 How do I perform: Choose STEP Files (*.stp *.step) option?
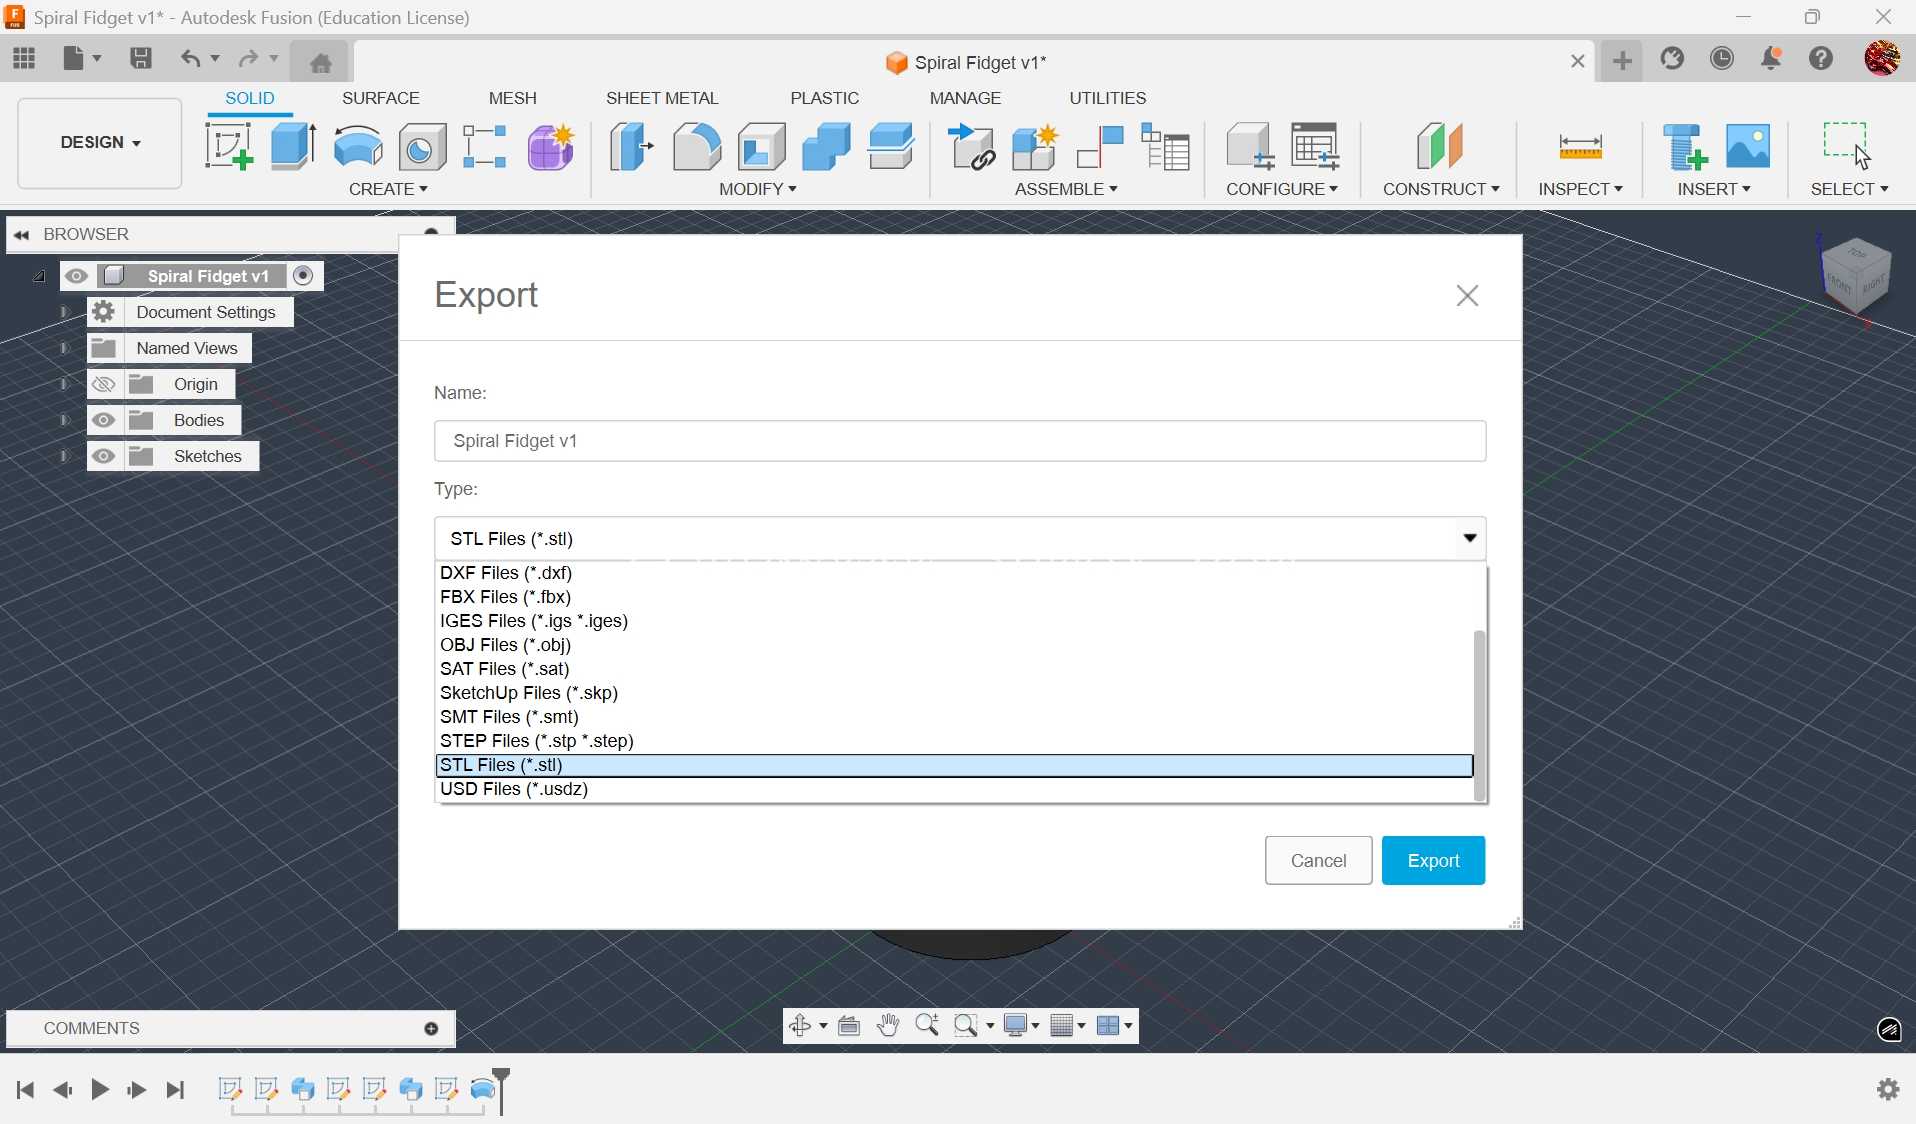pyautogui.click(x=955, y=741)
